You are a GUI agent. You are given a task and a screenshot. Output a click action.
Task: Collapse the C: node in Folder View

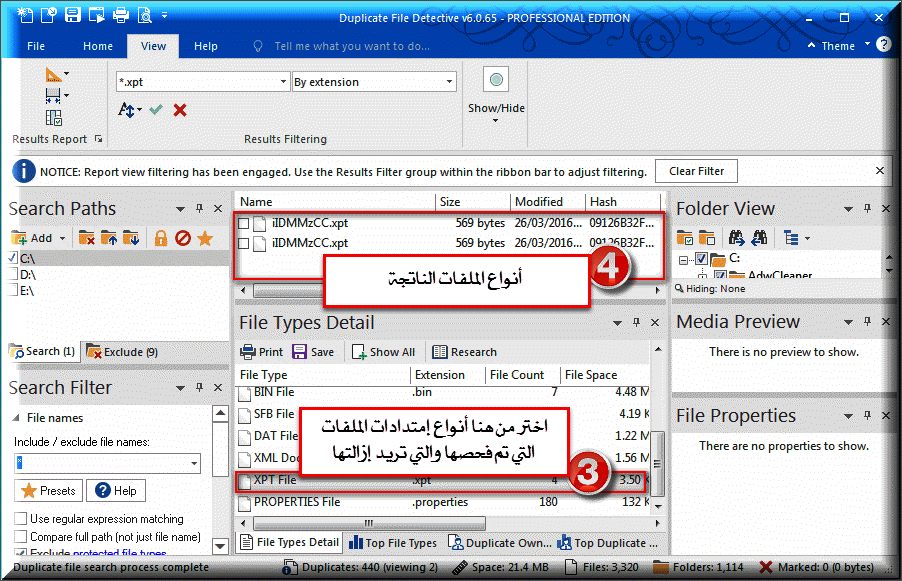(x=683, y=259)
